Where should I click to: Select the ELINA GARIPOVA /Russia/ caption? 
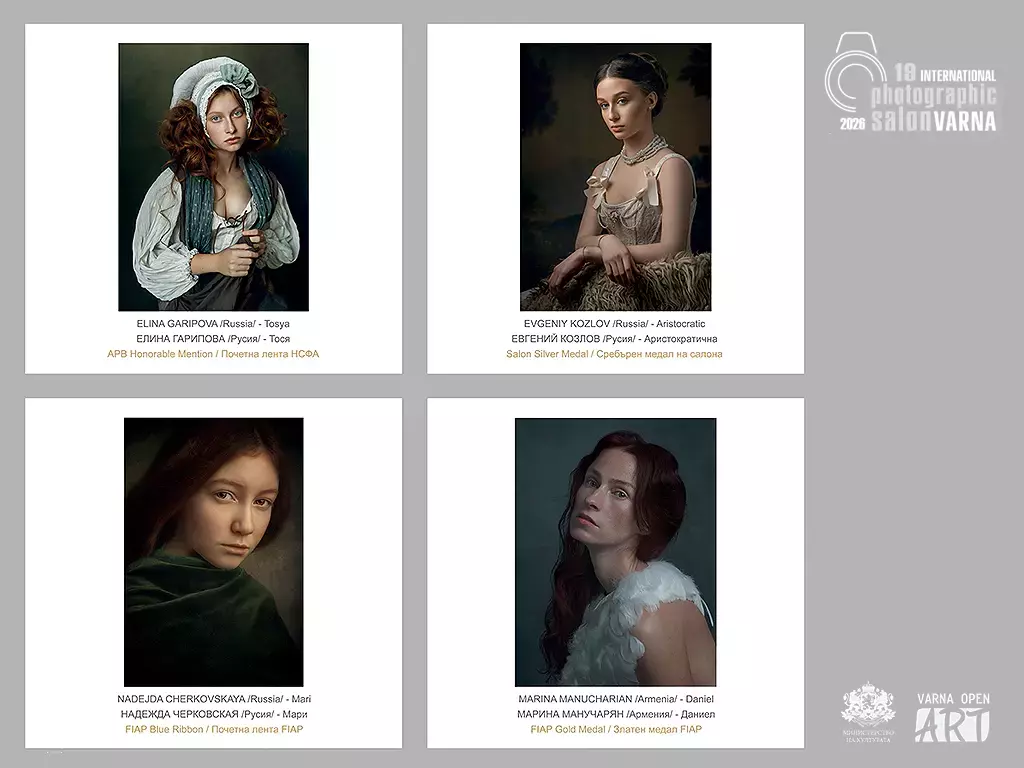tap(213, 323)
